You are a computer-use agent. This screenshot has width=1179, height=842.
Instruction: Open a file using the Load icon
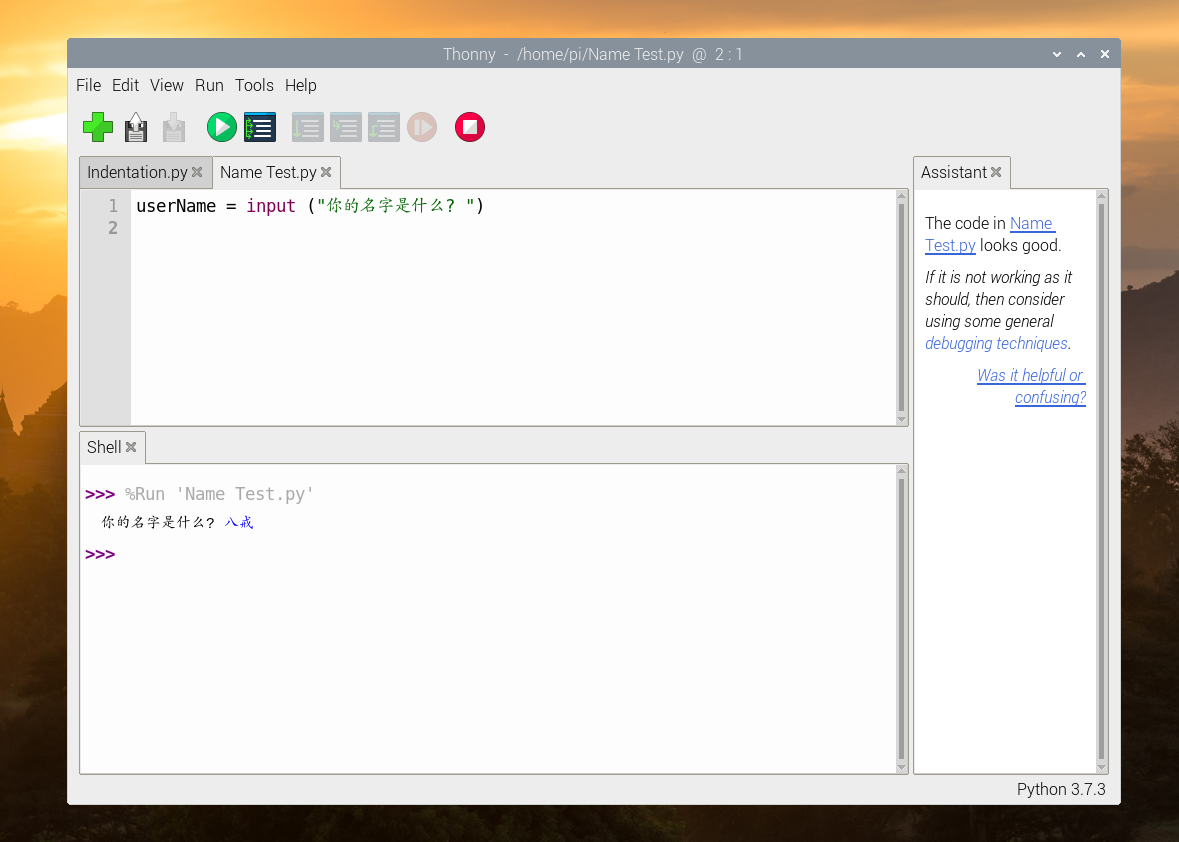[136, 127]
